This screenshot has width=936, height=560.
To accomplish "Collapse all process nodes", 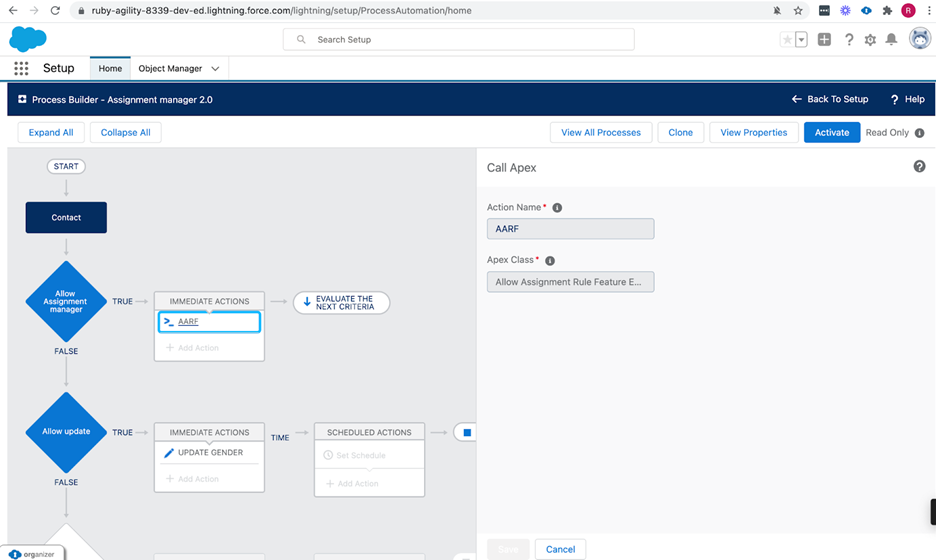I will 125,132.
